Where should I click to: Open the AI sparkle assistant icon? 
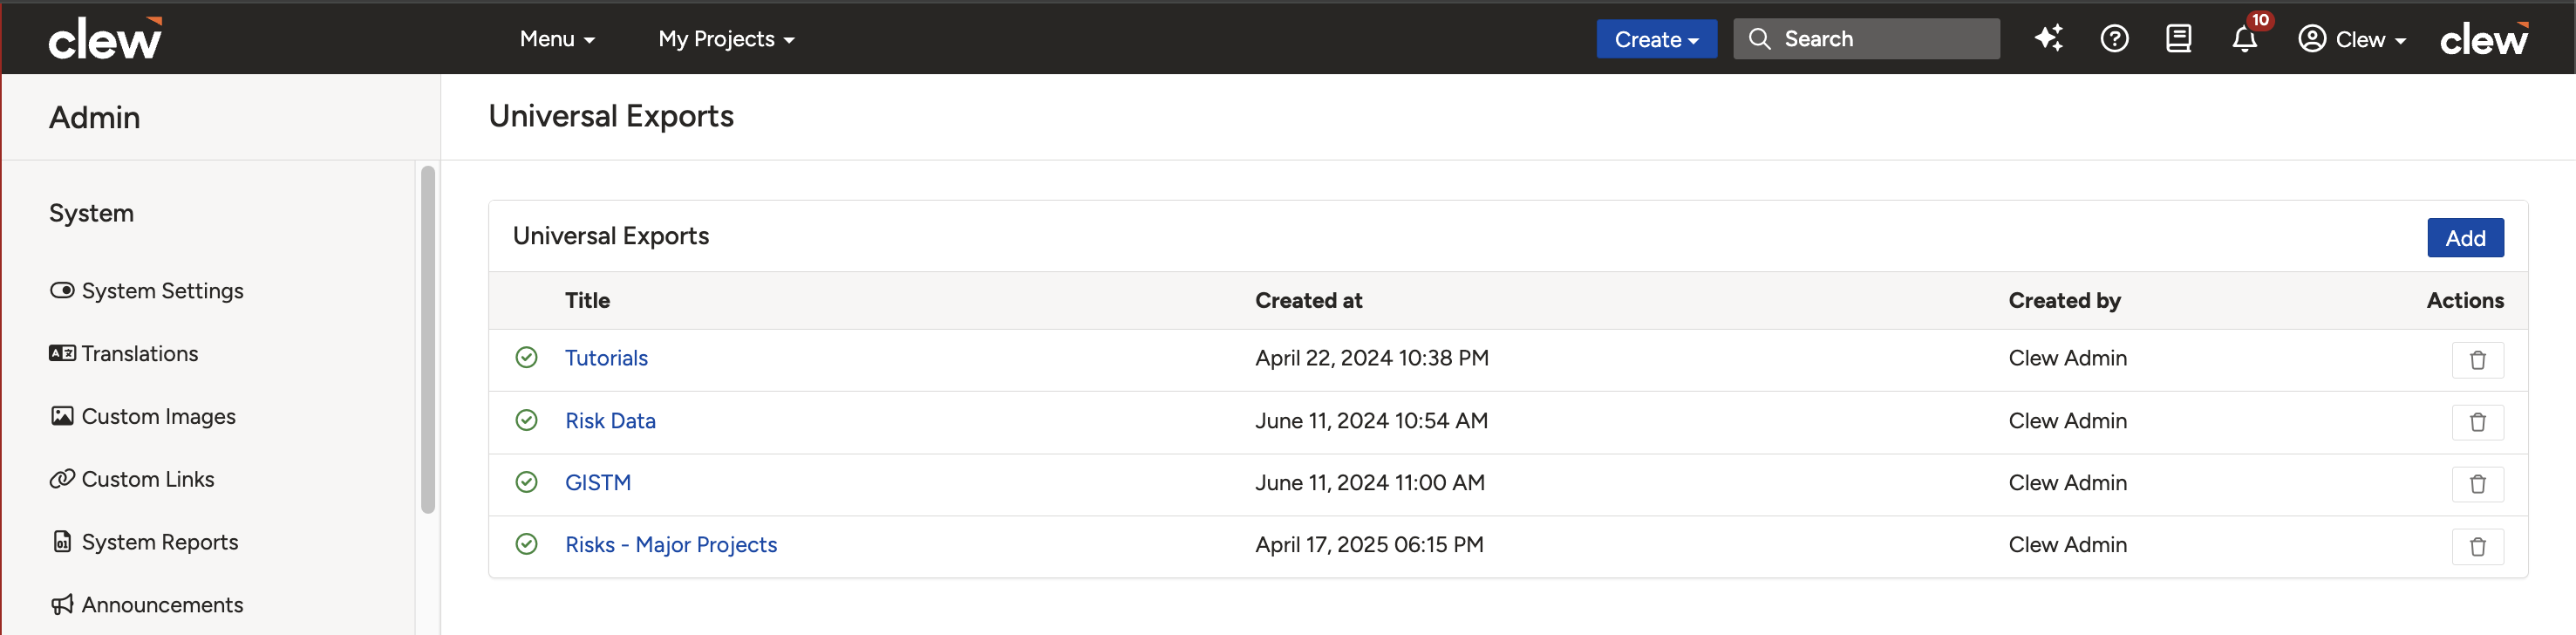[x=2048, y=38]
